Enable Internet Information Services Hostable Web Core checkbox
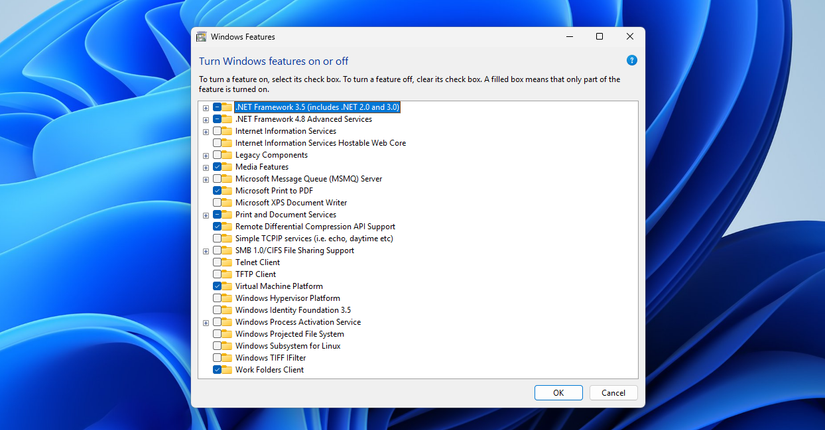This screenshot has height=430, width=825. (217, 143)
